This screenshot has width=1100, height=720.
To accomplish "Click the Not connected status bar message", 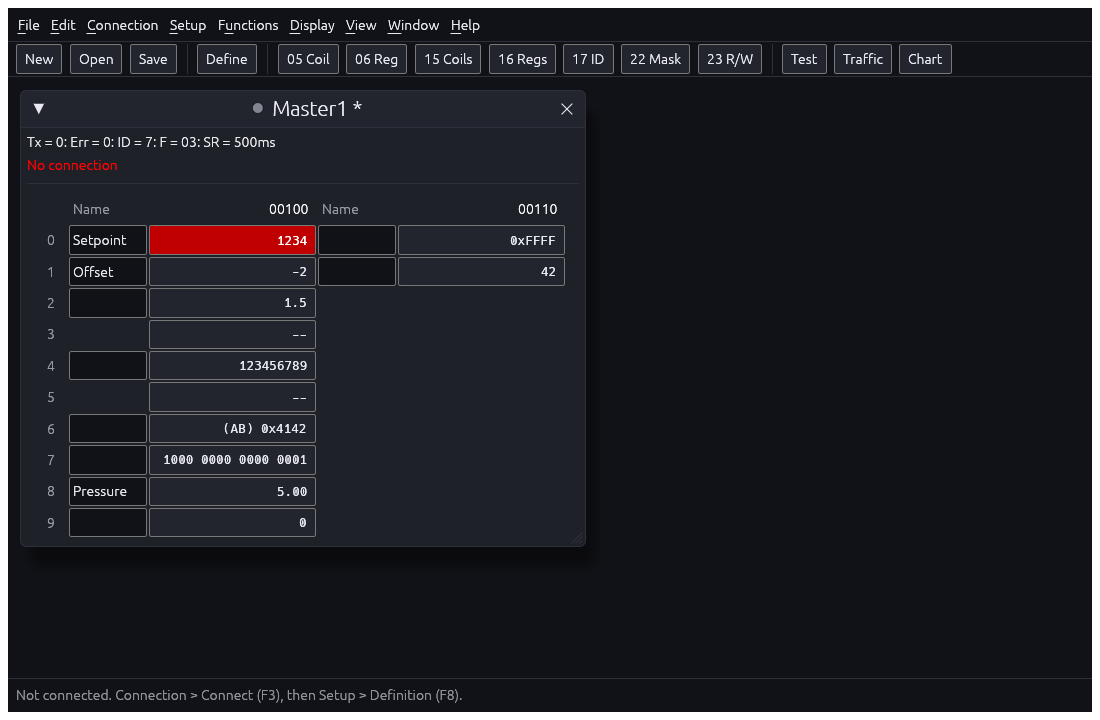I will click(x=239, y=695).
